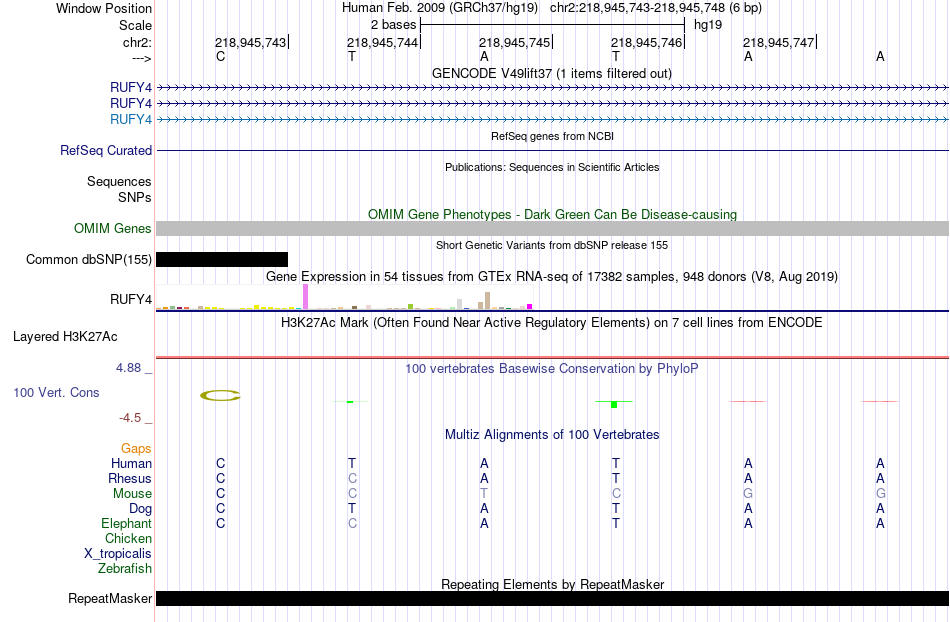Click the 2 bases scale text
Viewport: 950px width, 622px height.
coord(394,25)
